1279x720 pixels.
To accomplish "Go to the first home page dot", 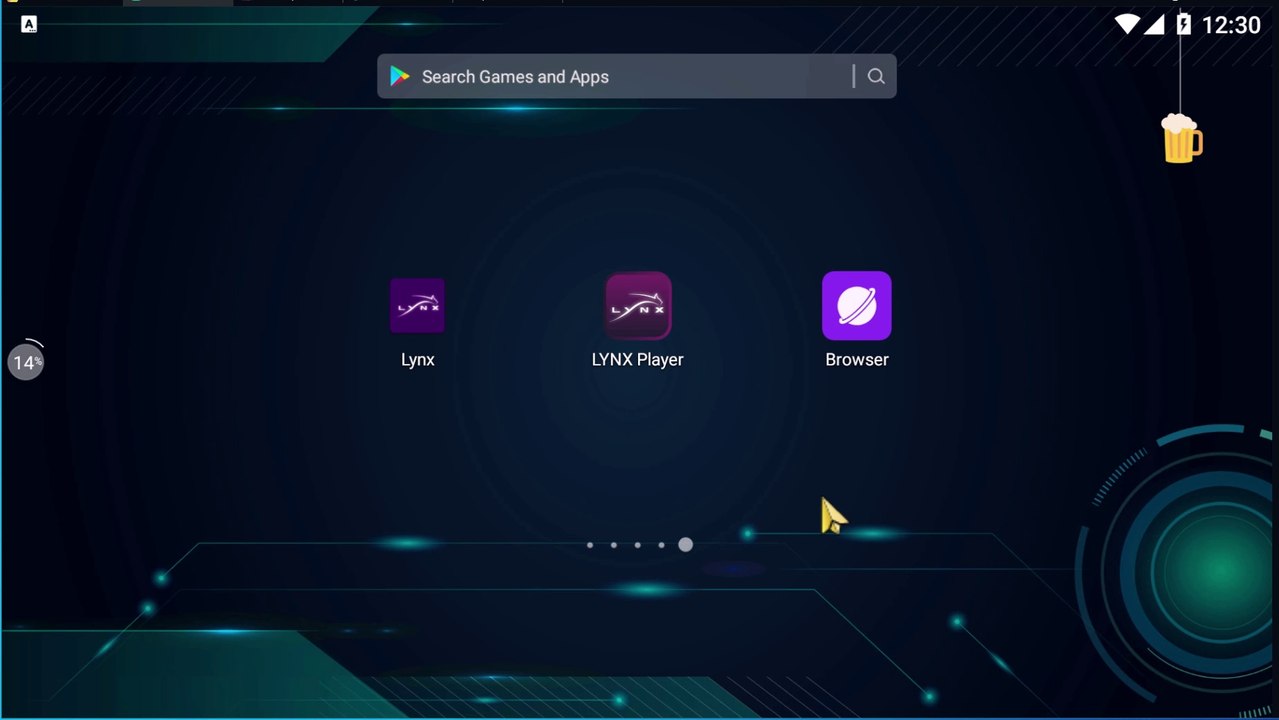I will pos(590,545).
